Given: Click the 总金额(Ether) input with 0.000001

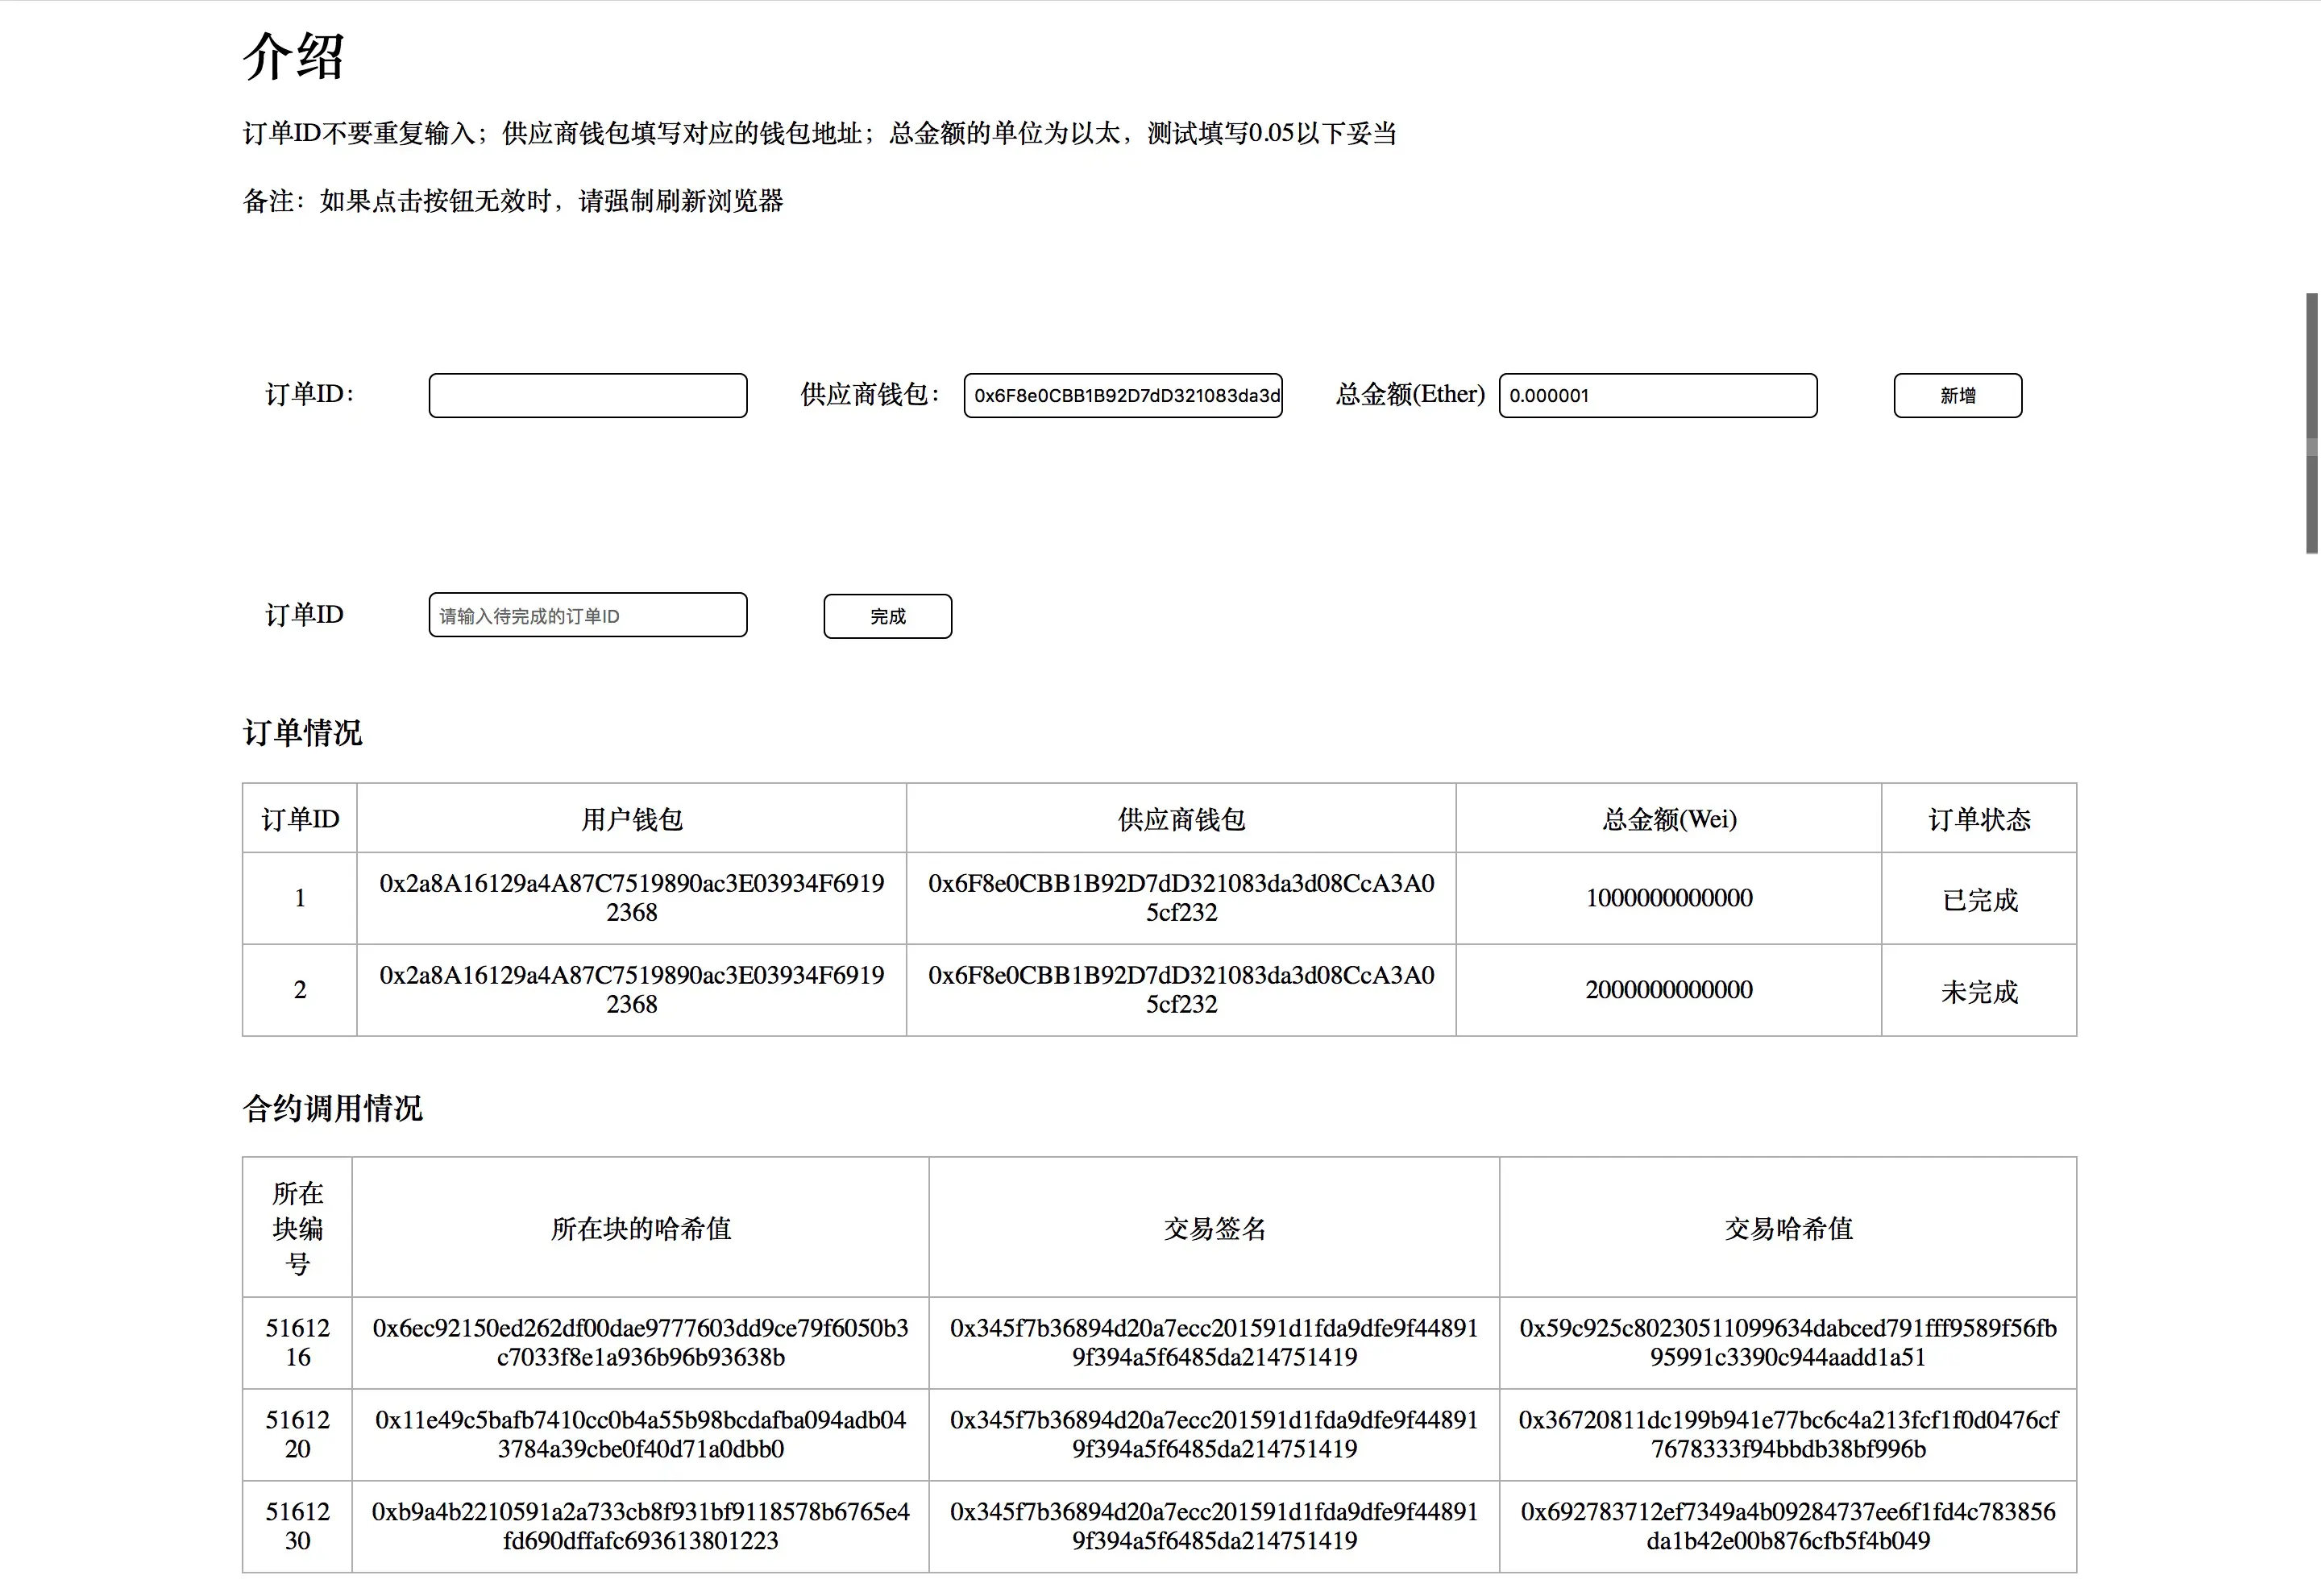Looking at the screenshot, I should [1657, 395].
